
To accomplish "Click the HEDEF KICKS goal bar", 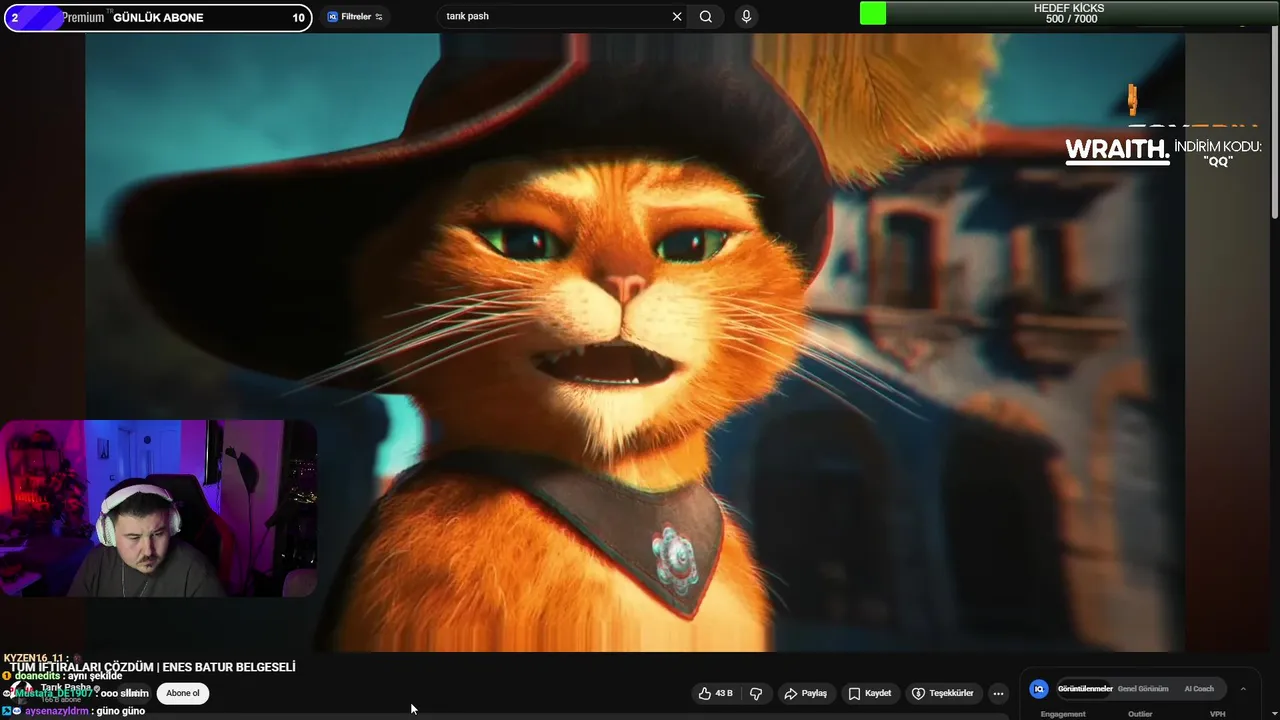I will [1069, 13].
